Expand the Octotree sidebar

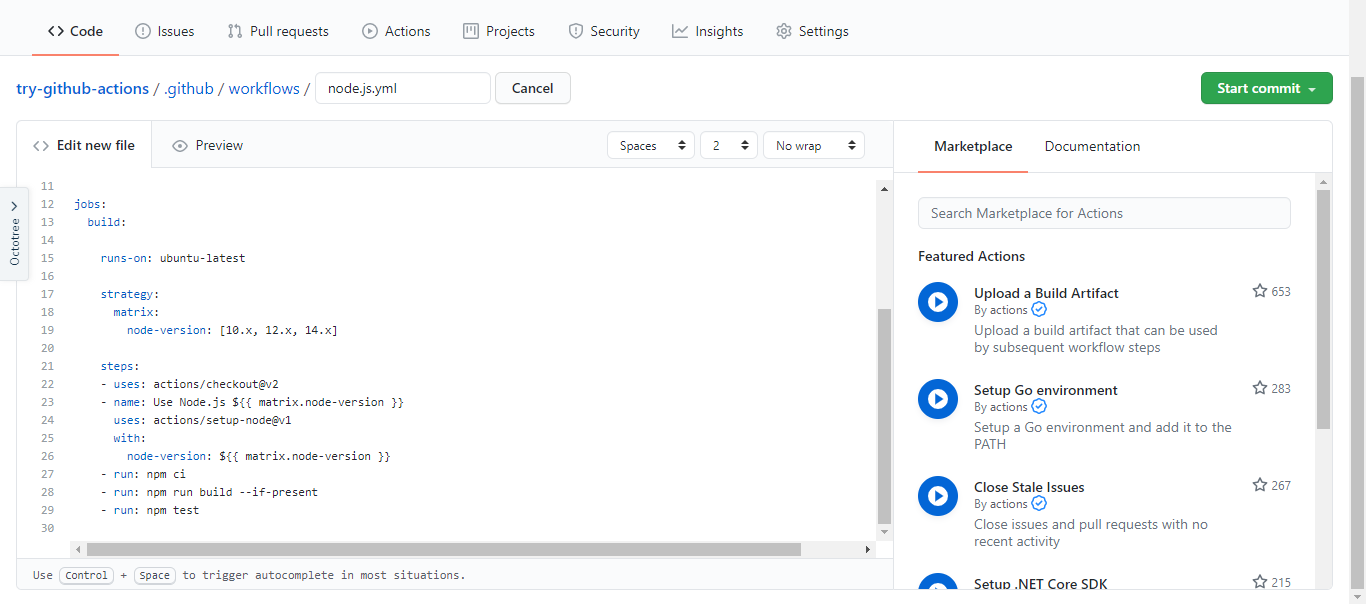(x=14, y=234)
